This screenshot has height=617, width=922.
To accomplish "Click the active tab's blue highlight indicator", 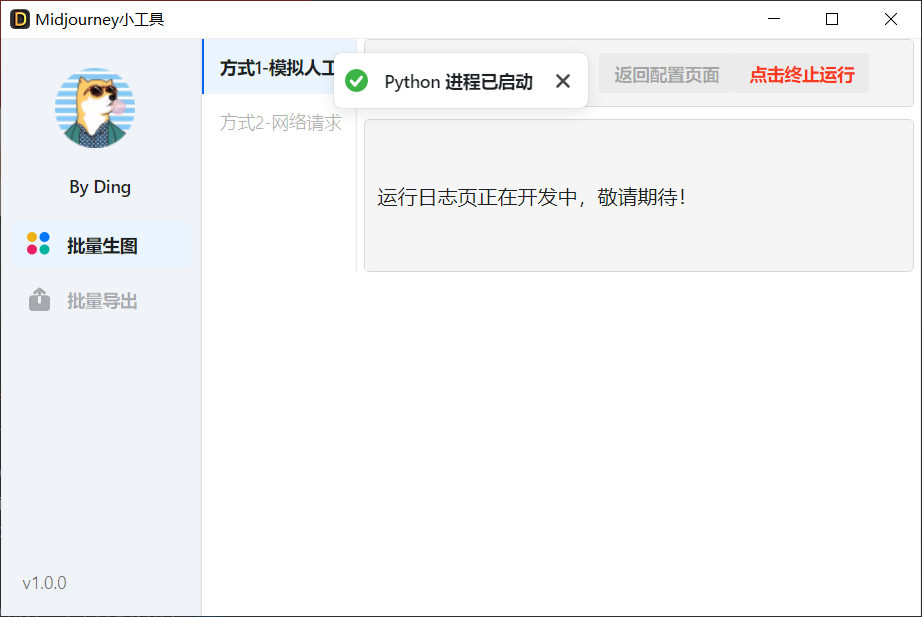I will tap(203, 68).
